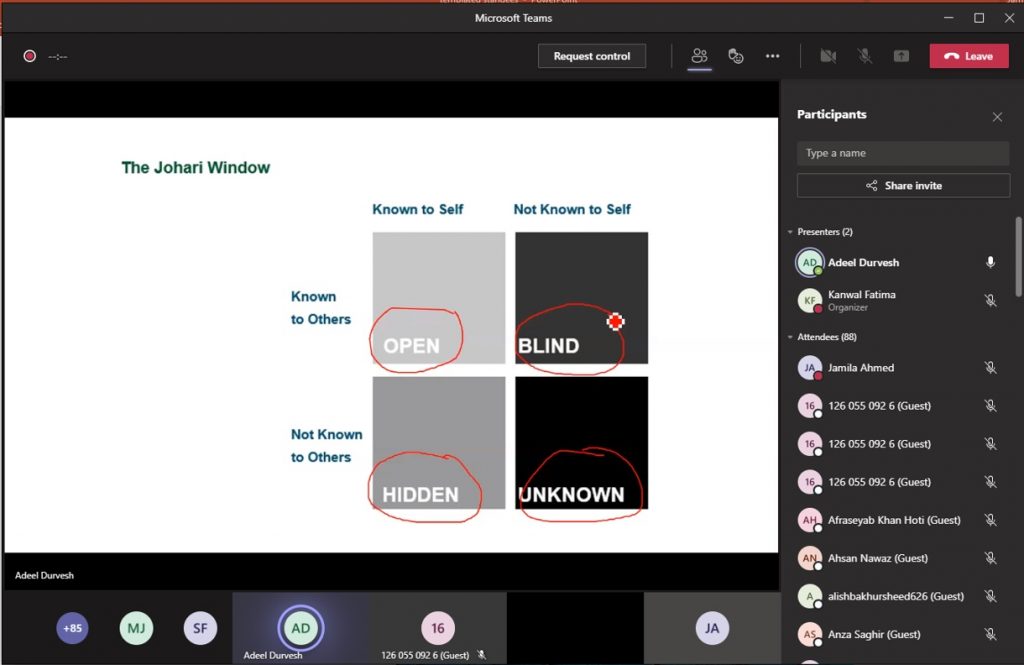Image resolution: width=1024 pixels, height=665 pixels.
Task: Leave the meeting with Leave button
Action: pyautogui.click(x=969, y=56)
